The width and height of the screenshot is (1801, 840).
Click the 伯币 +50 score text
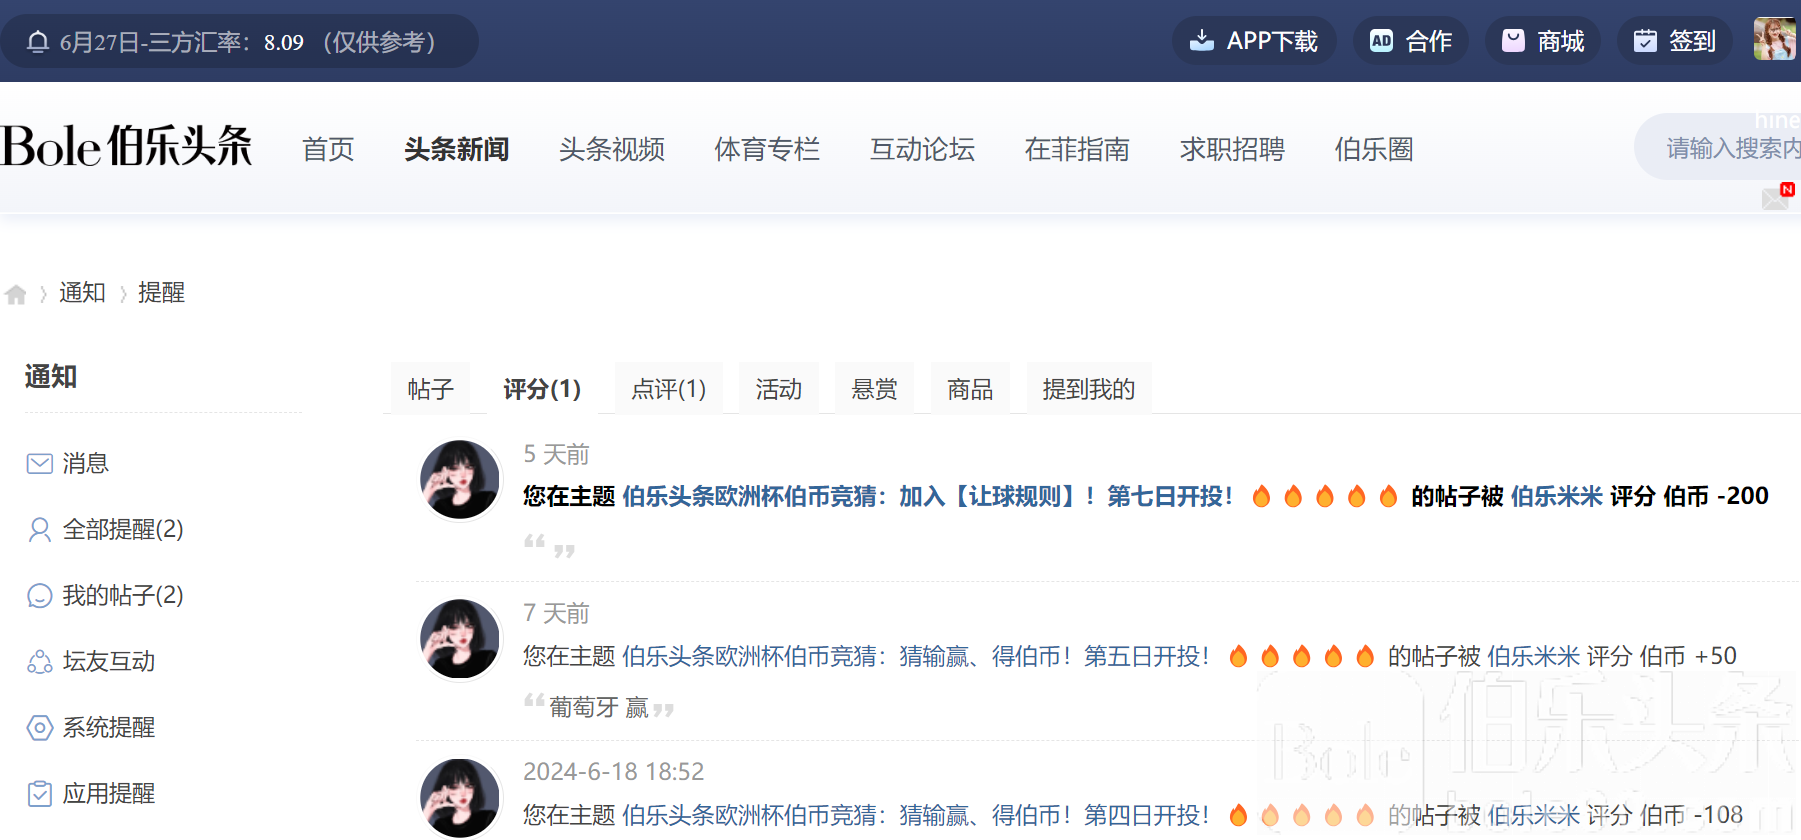coord(1689,656)
